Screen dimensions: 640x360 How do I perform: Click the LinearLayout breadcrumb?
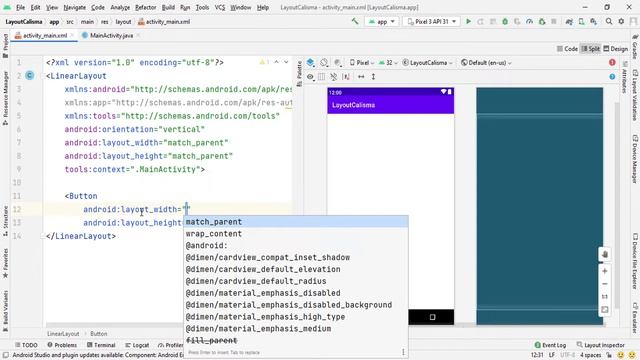[63, 334]
